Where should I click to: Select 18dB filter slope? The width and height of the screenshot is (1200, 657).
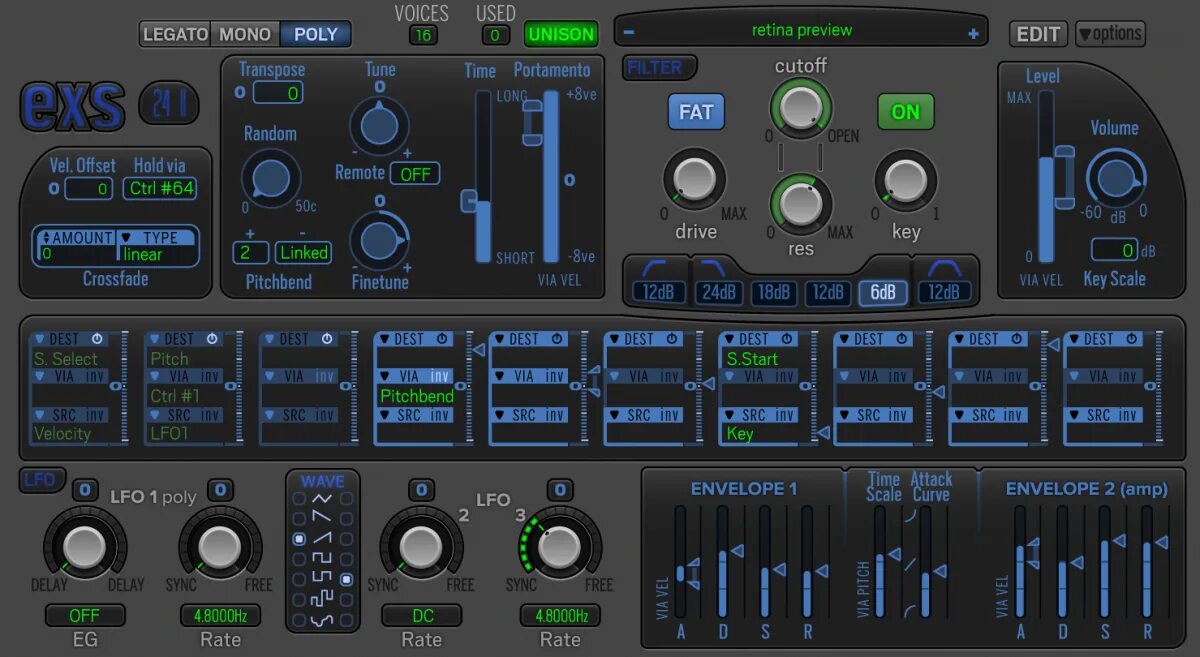tap(773, 293)
